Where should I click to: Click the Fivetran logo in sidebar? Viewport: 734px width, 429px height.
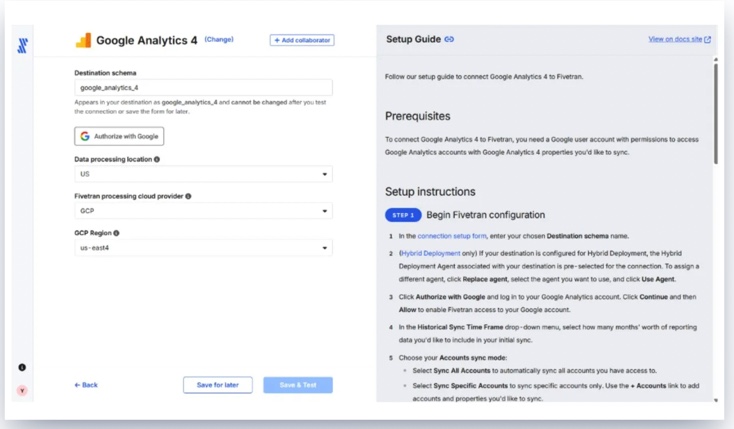(x=22, y=45)
